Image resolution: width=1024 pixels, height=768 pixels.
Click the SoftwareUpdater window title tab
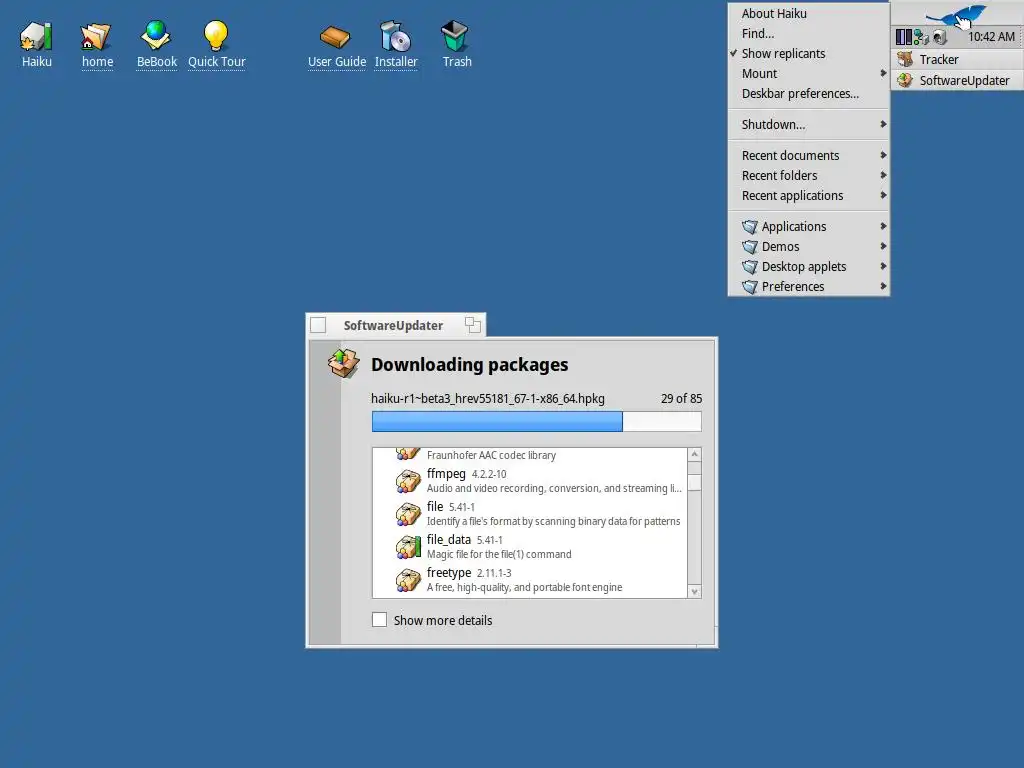pyautogui.click(x=395, y=325)
